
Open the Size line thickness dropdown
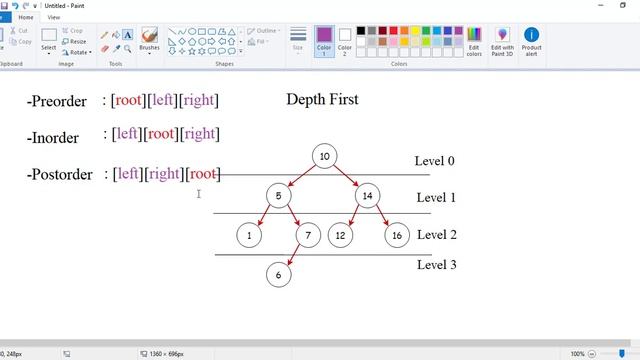tap(298, 41)
